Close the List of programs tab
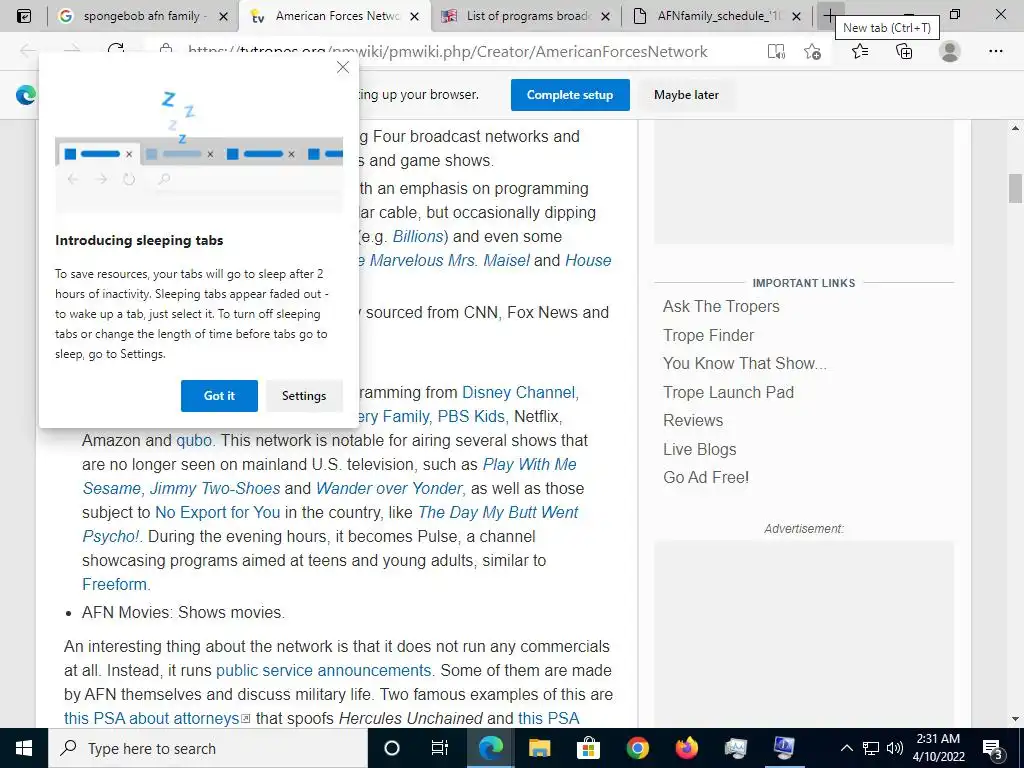The image size is (1024, 768). (605, 16)
